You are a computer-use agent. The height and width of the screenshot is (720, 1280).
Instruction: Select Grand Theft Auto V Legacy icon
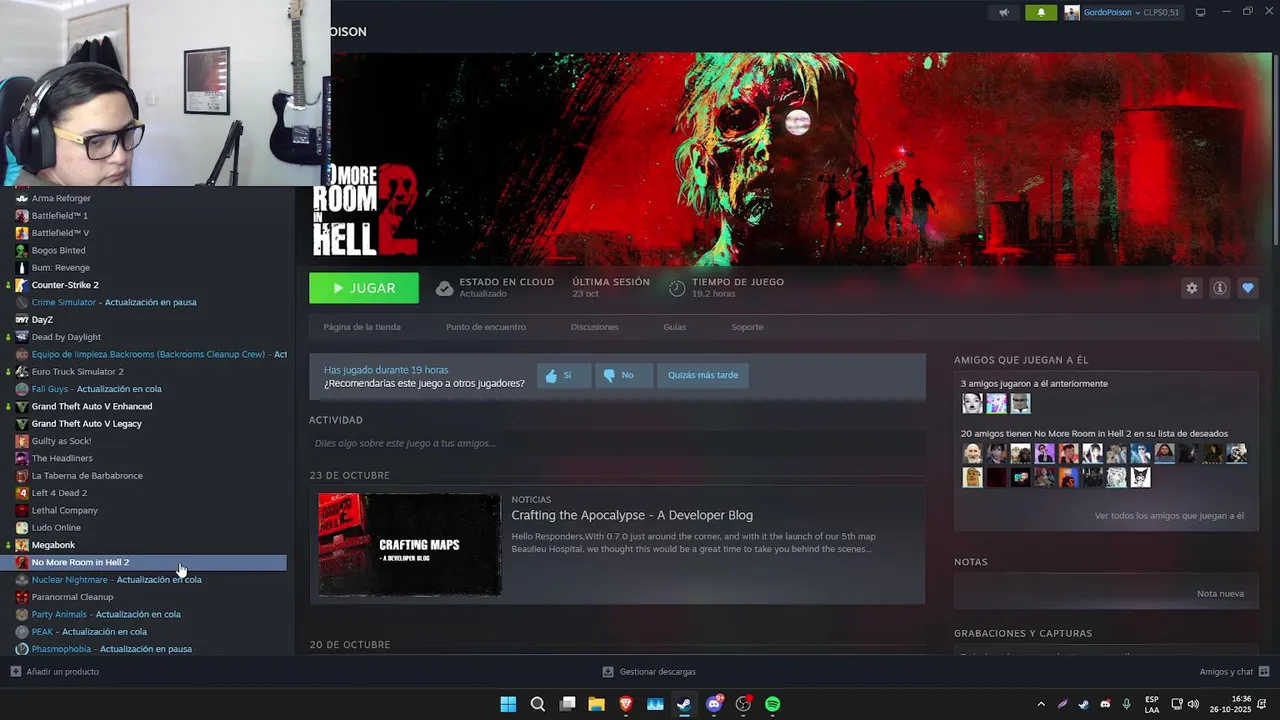(22, 423)
